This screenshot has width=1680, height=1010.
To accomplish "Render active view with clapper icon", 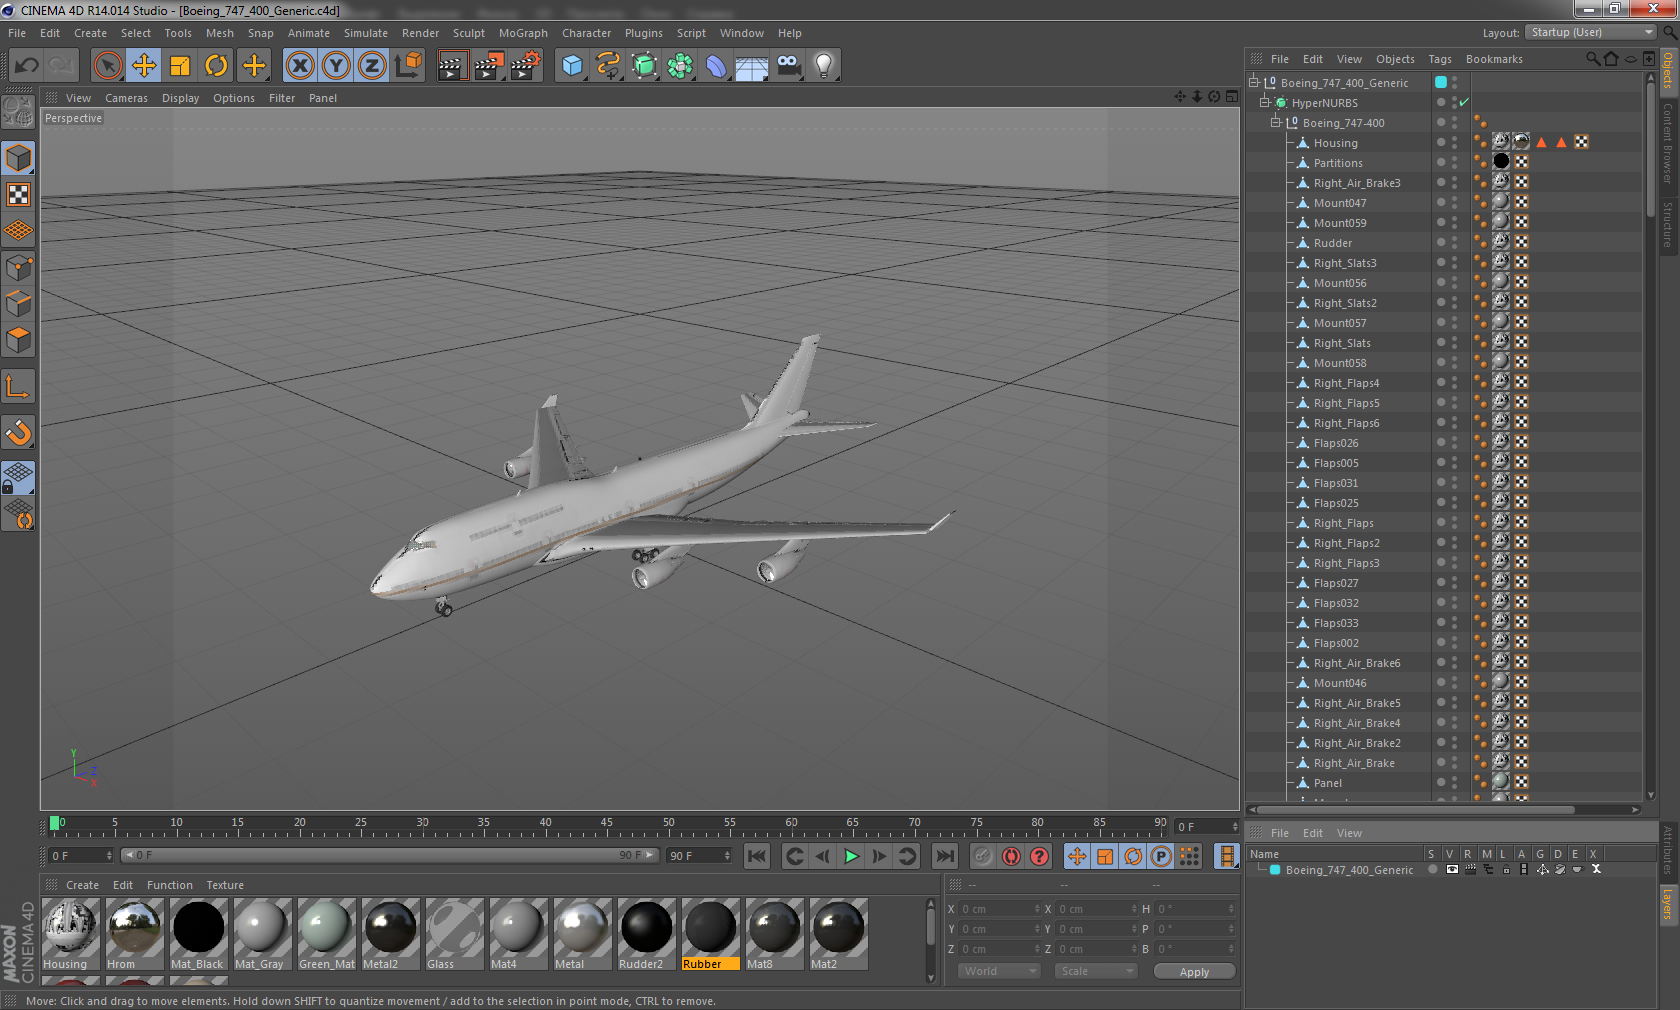I will click(x=452, y=66).
